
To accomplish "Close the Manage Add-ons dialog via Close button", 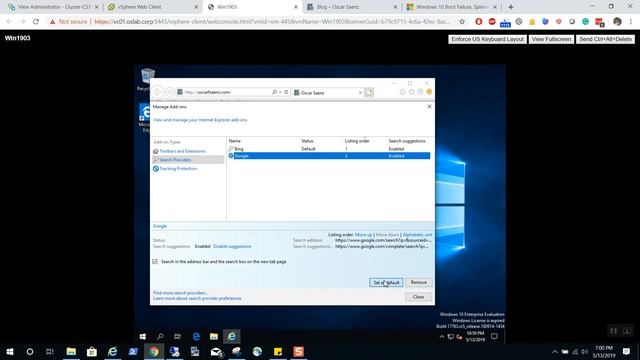I will (418, 297).
